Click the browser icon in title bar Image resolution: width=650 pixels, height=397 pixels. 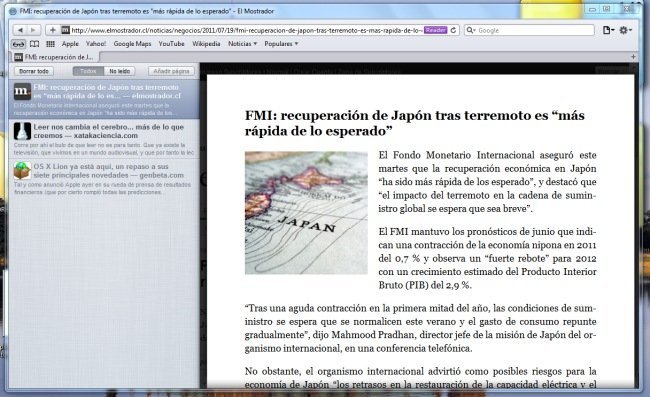pyautogui.click(x=13, y=11)
